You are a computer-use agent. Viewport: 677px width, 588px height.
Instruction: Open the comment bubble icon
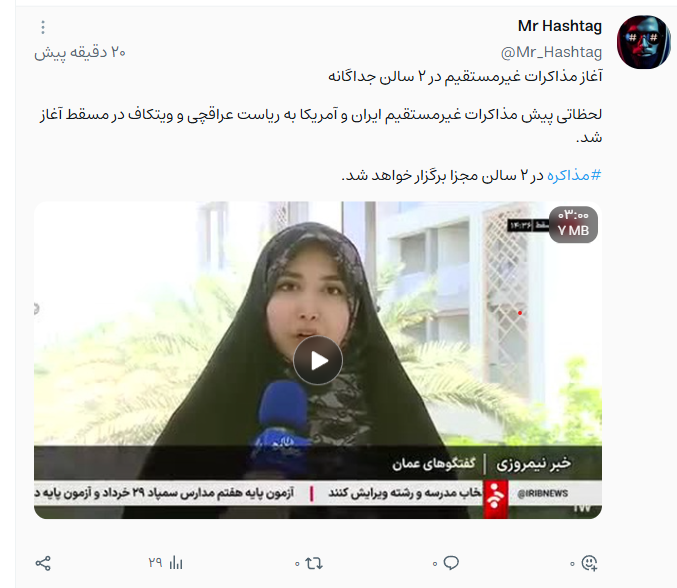point(451,563)
